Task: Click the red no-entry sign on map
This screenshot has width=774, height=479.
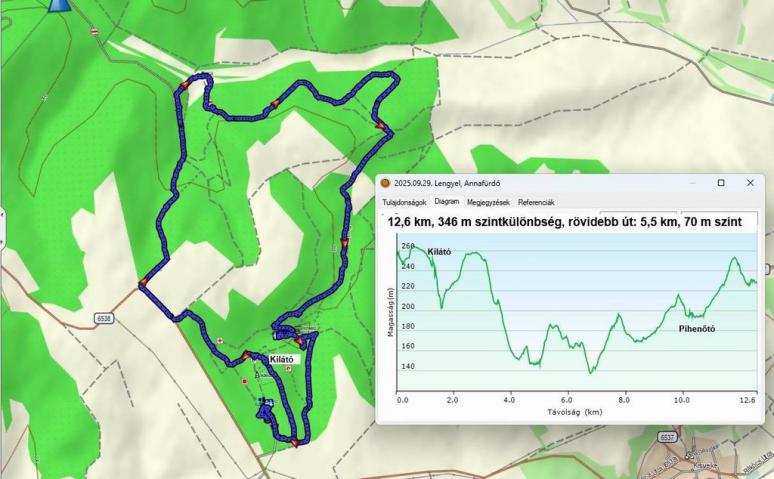Action: (96, 32)
